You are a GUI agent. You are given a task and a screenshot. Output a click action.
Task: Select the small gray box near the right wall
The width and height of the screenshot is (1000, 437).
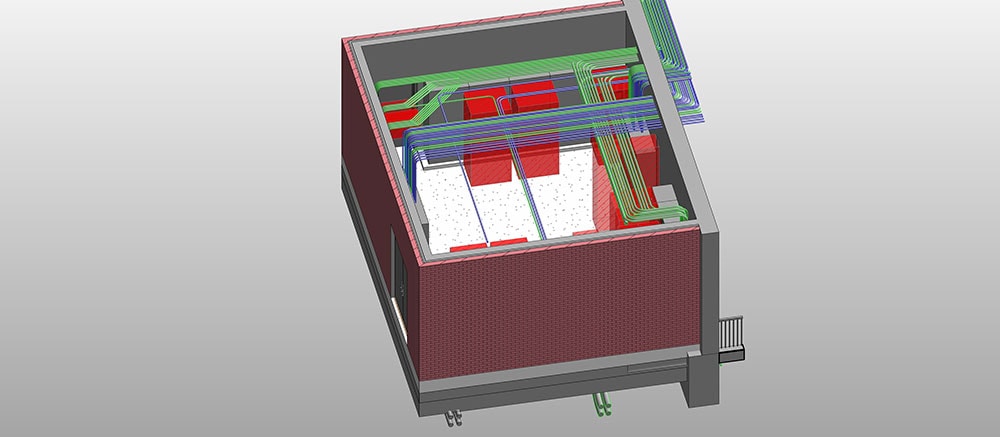tap(664, 193)
